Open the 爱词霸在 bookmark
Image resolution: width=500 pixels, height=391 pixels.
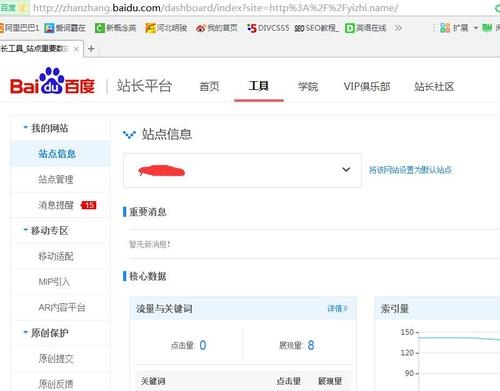click(65, 28)
